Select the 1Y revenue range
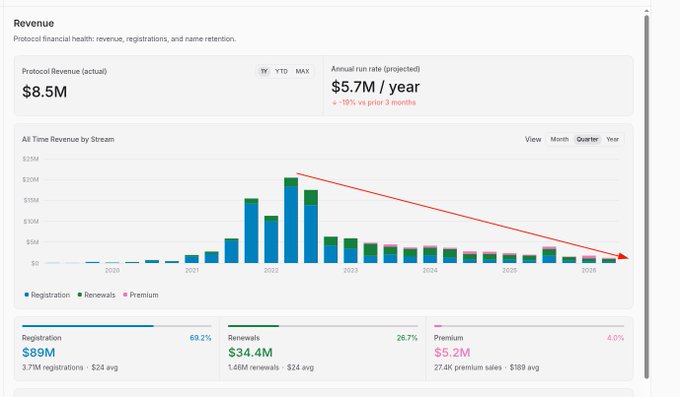 264,71
